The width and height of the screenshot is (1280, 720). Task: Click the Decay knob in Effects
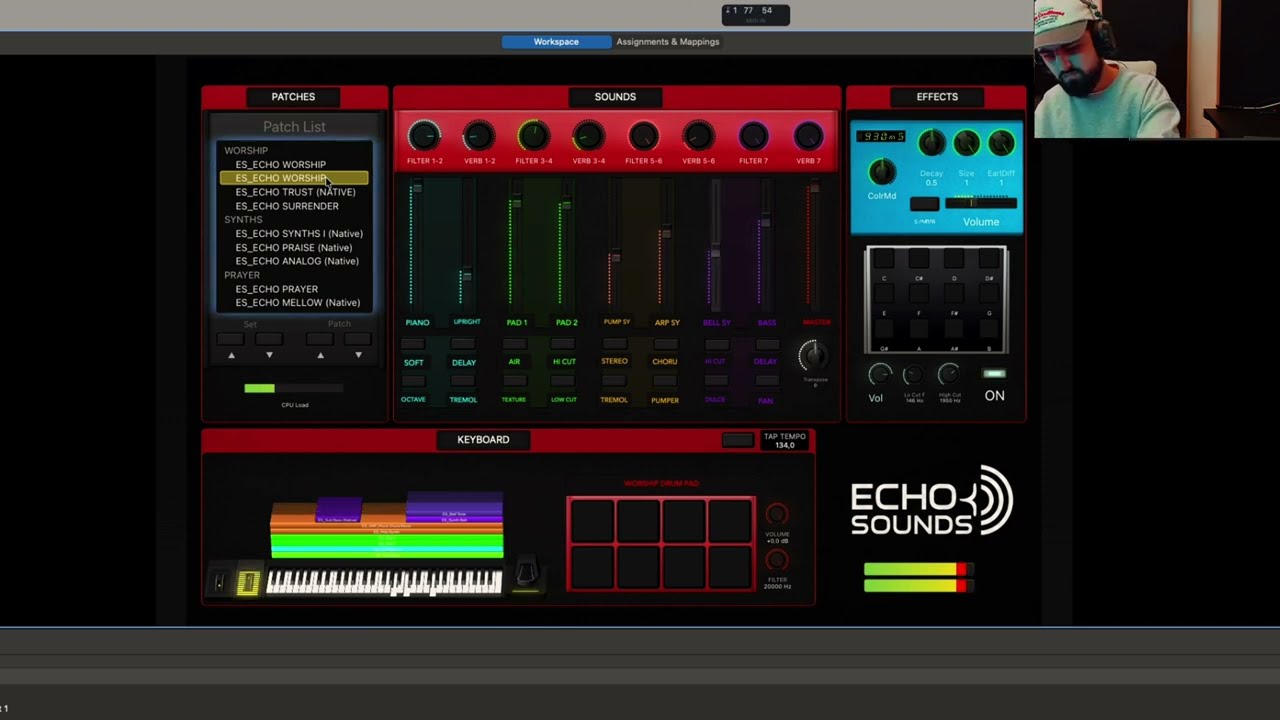[931, 144]
